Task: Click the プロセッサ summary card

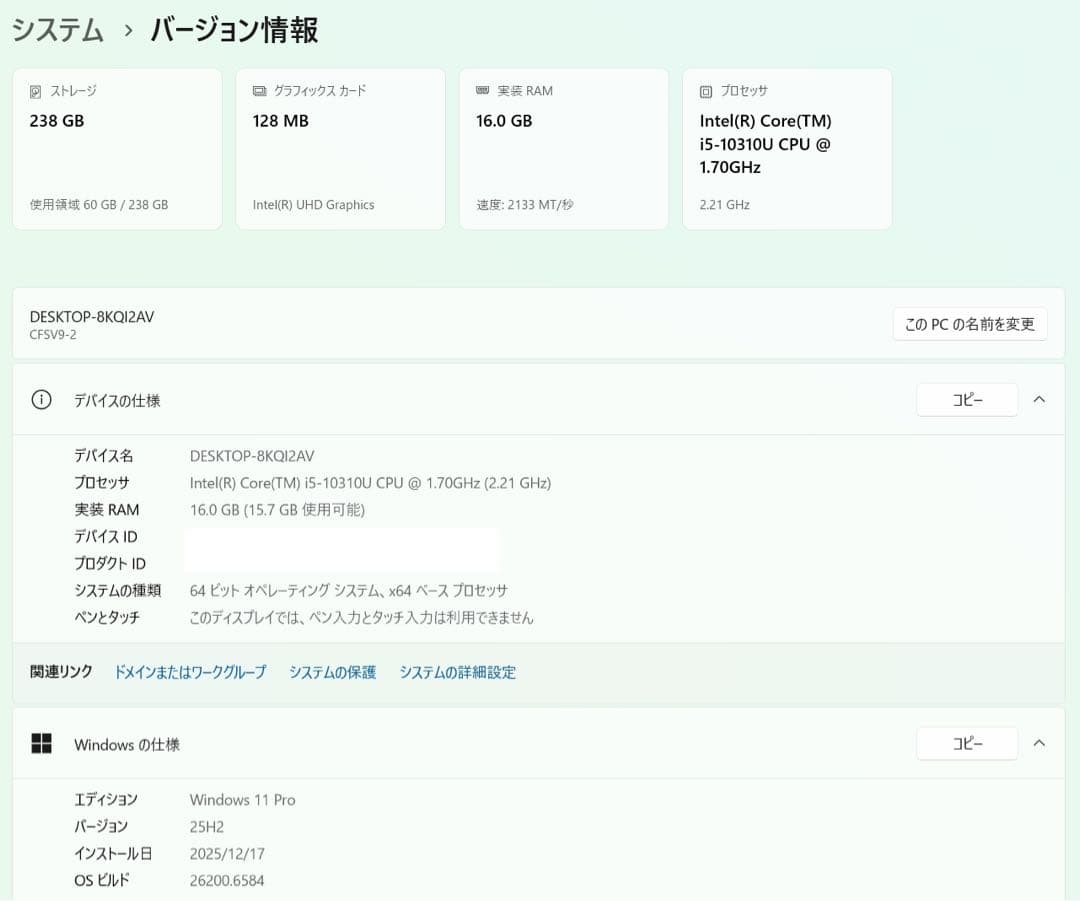Action: point(786,148)
